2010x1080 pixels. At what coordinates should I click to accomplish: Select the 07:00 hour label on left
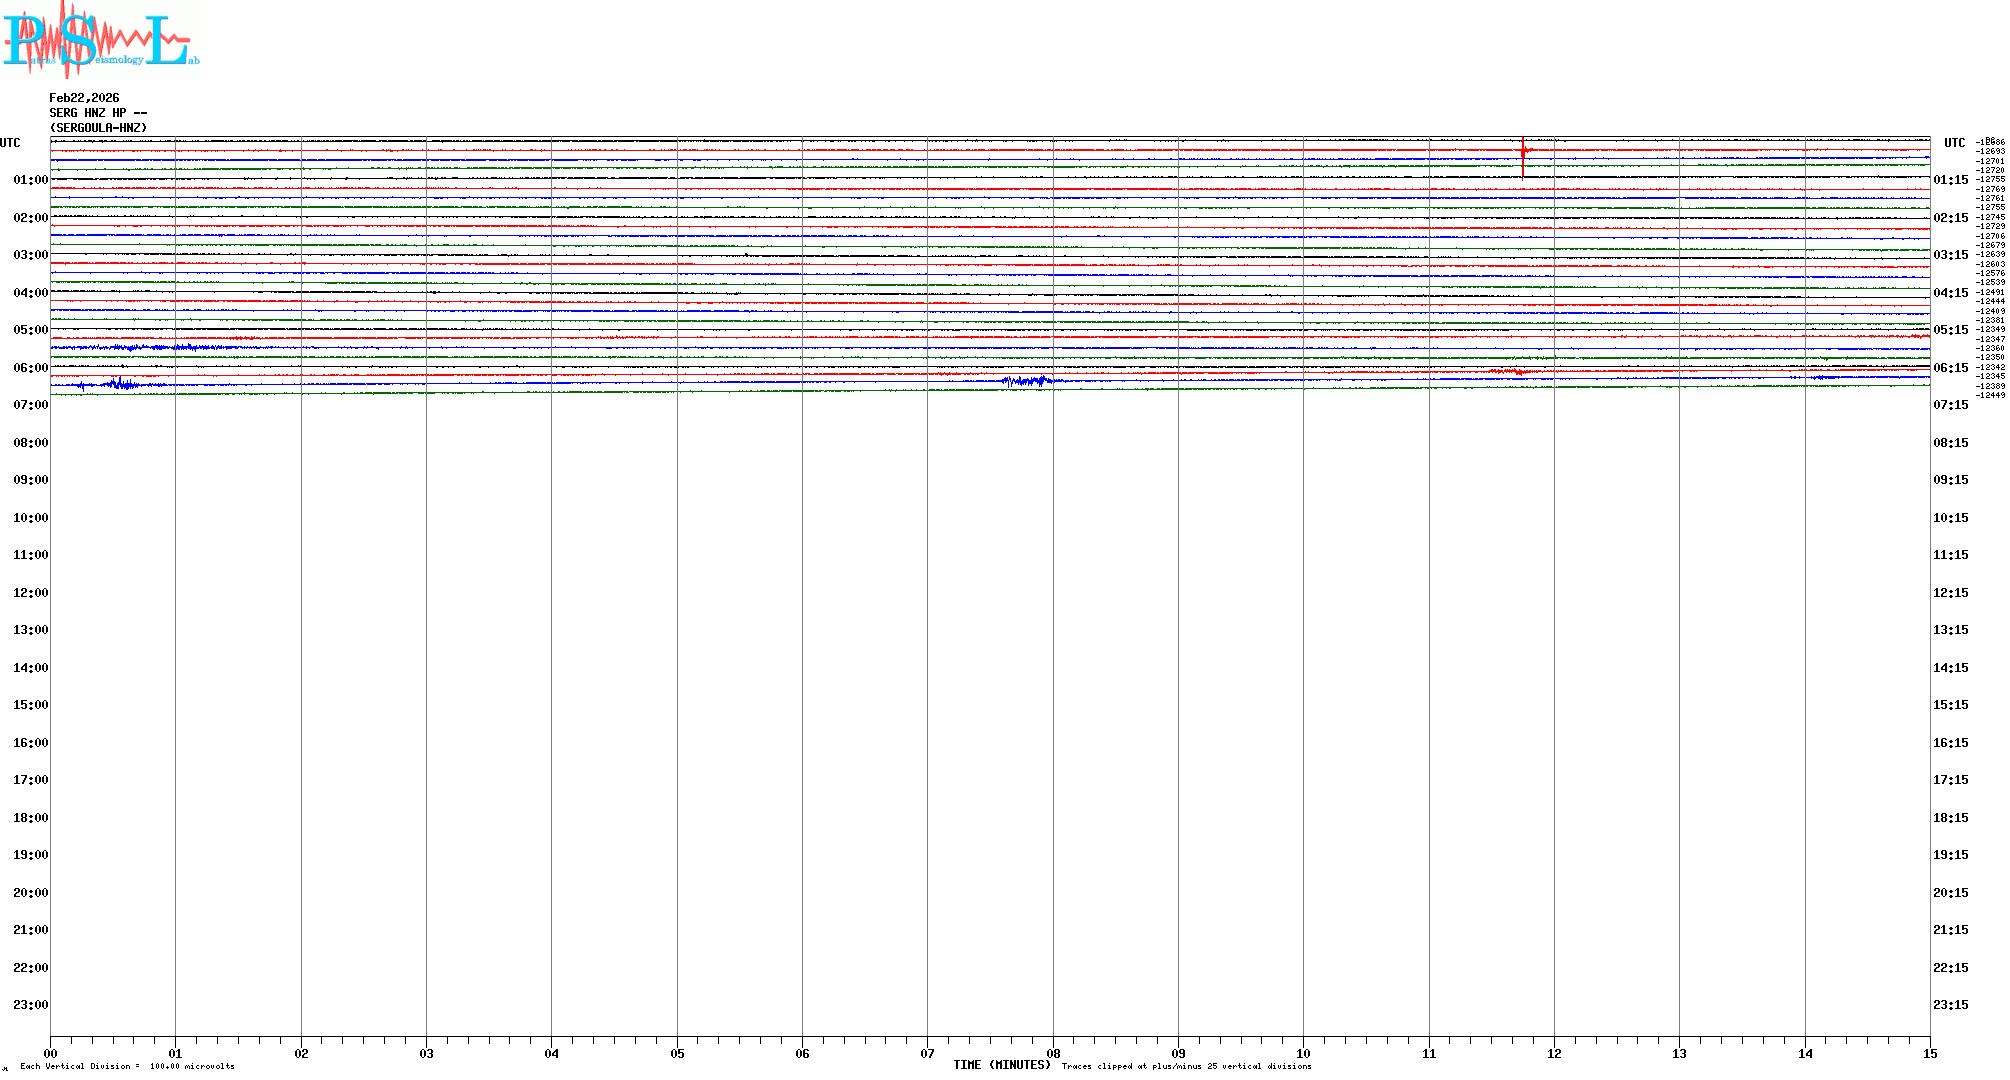point(30,405)
